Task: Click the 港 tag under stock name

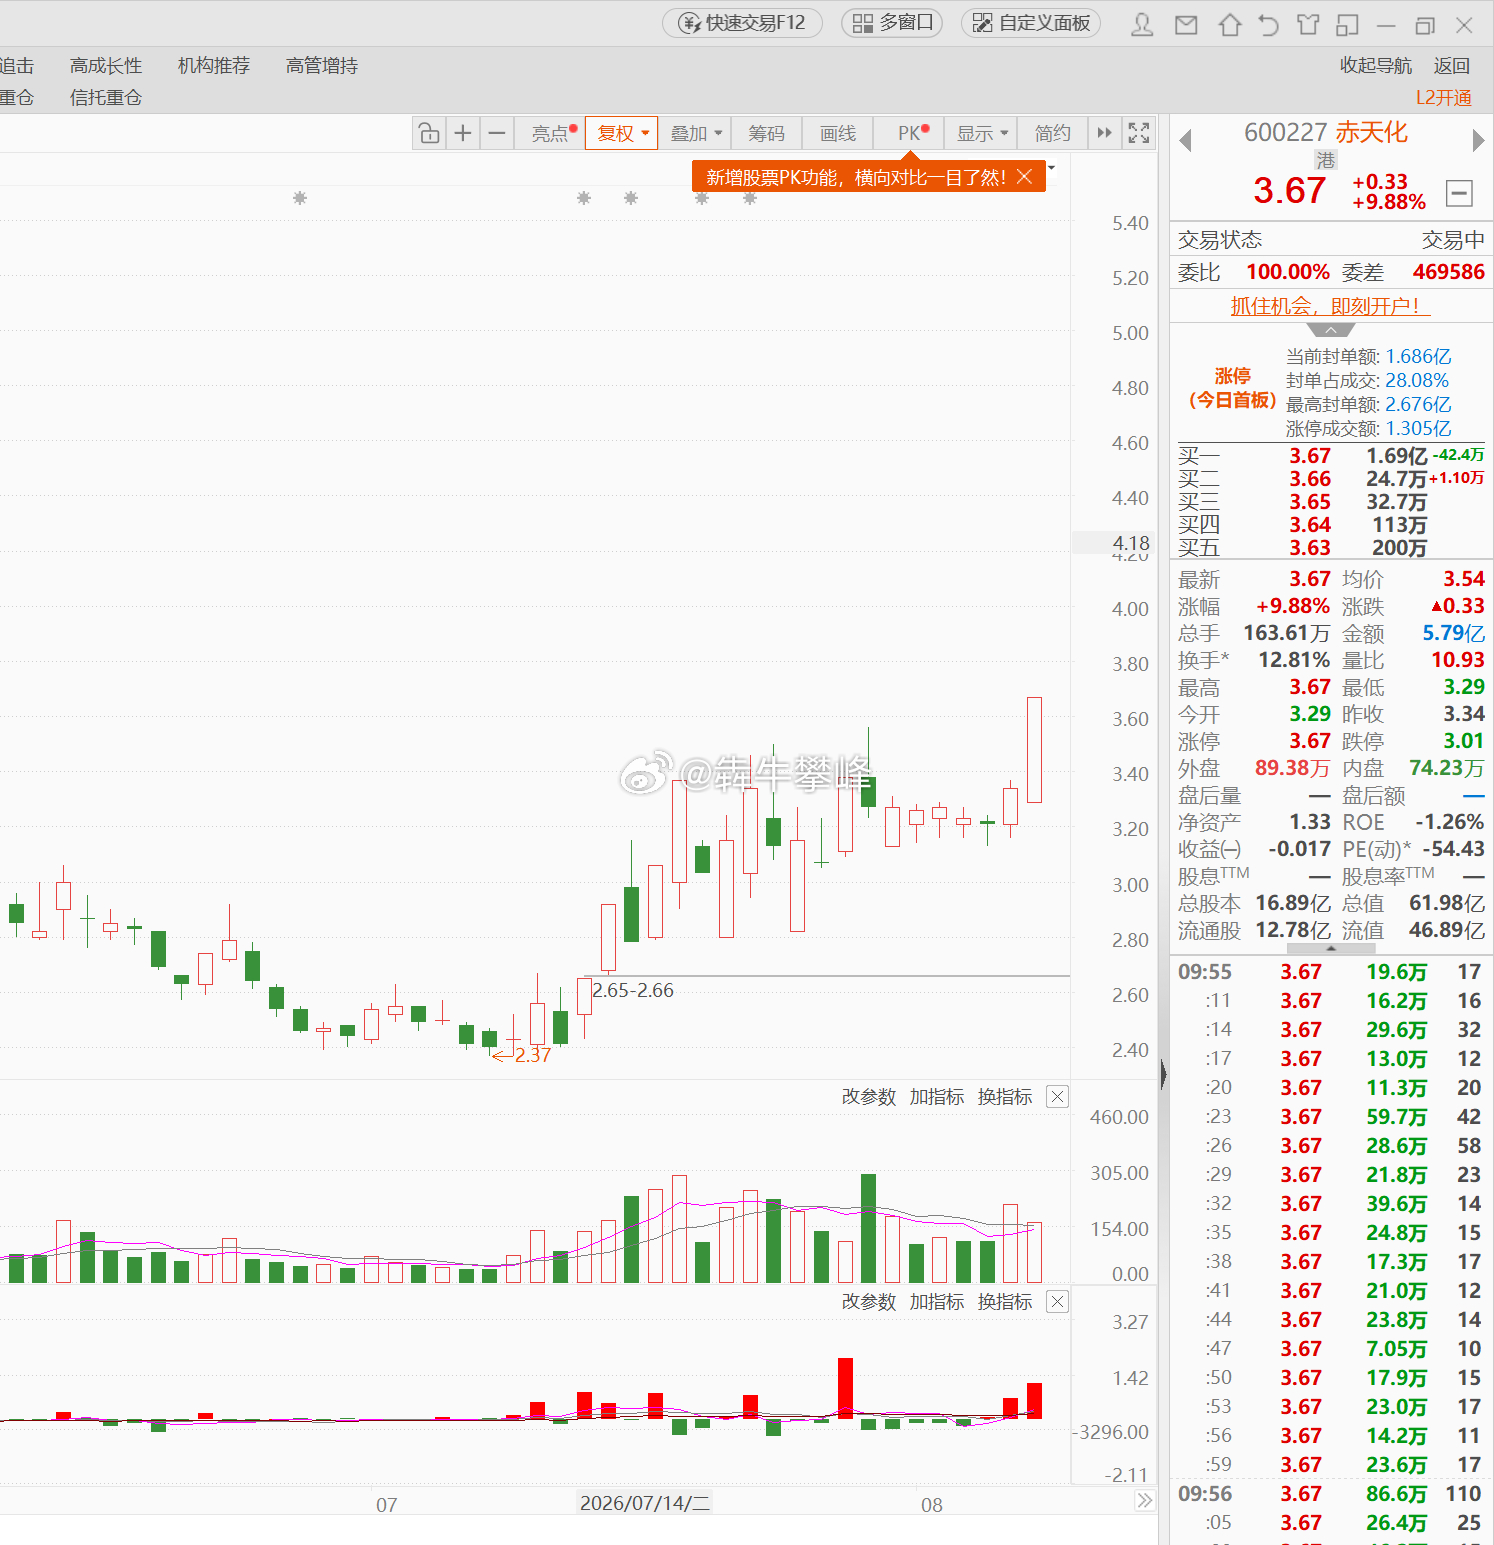Action: pyautogui.click(x=1326, y=160)
